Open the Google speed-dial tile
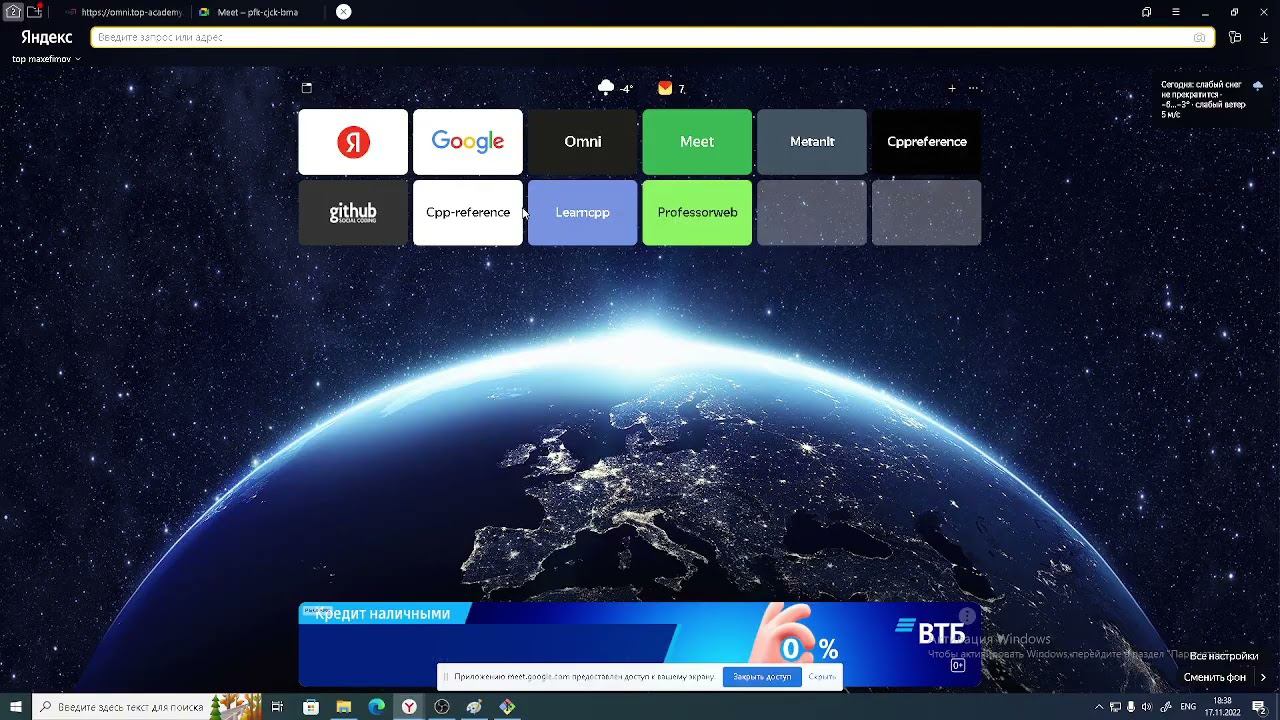Screen dimensions: 1280x720 pos(468,142)
